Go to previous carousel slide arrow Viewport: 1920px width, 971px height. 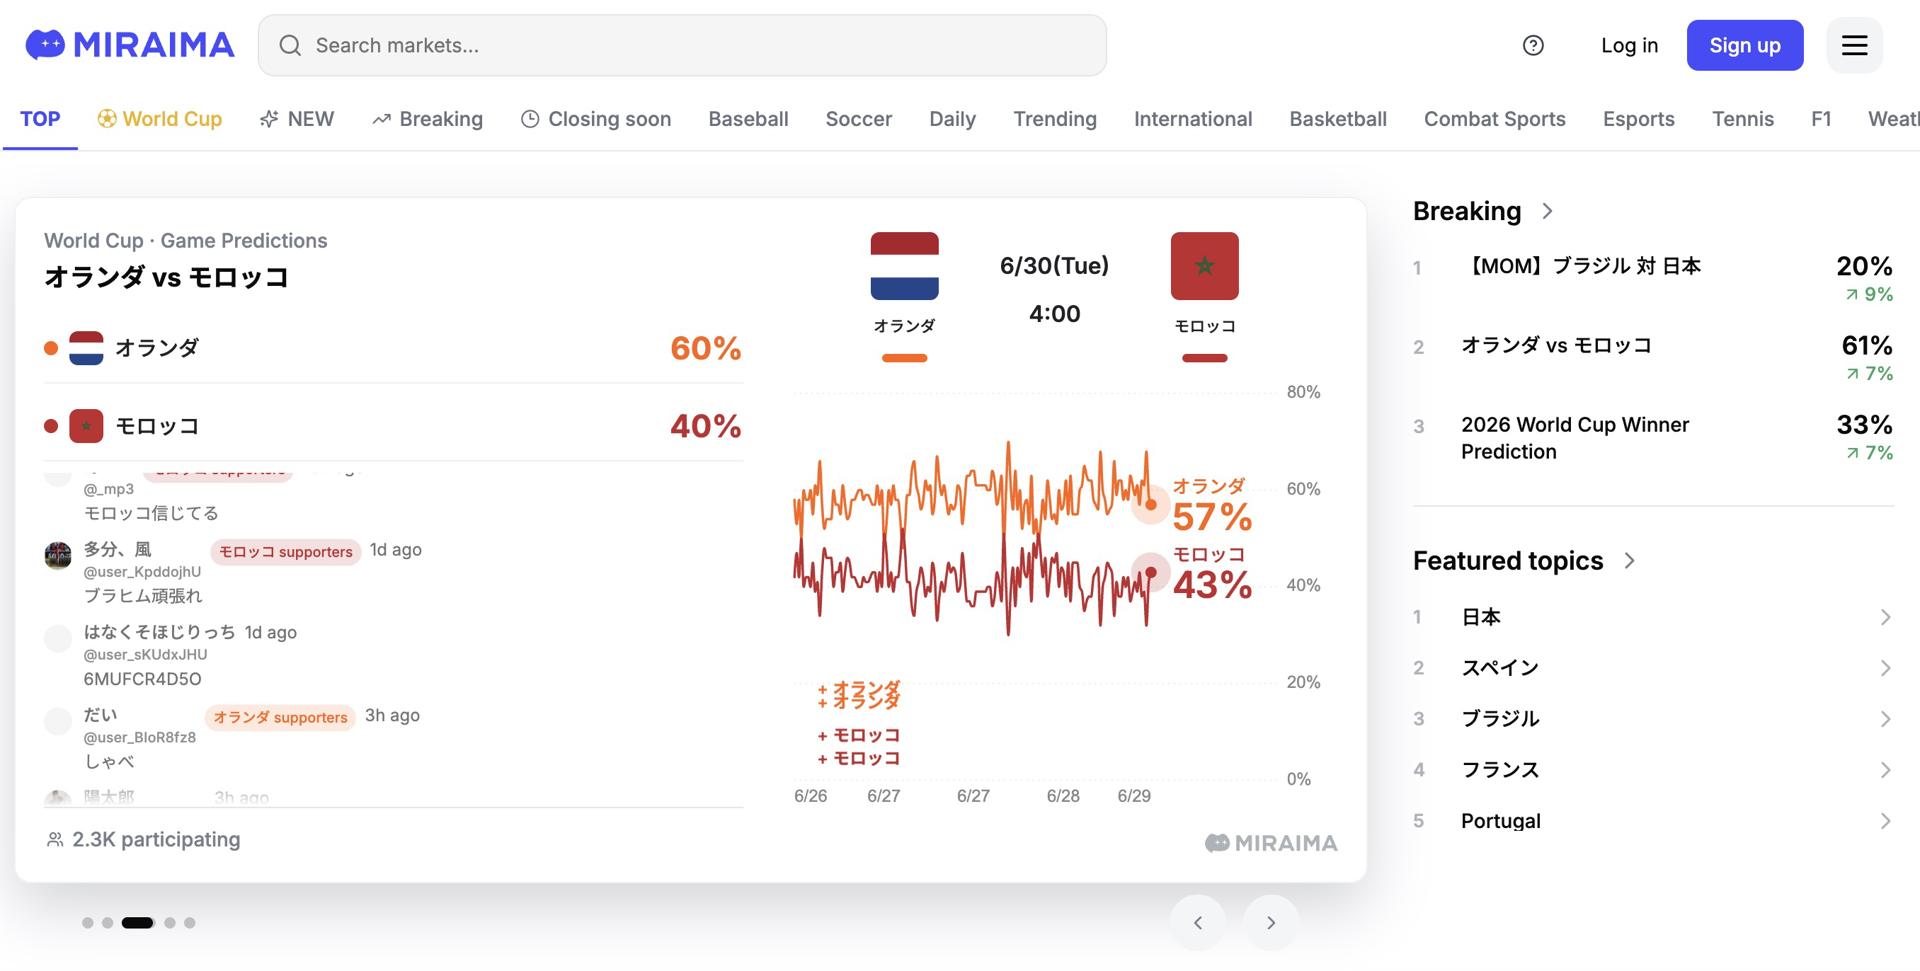(1197, 922)
